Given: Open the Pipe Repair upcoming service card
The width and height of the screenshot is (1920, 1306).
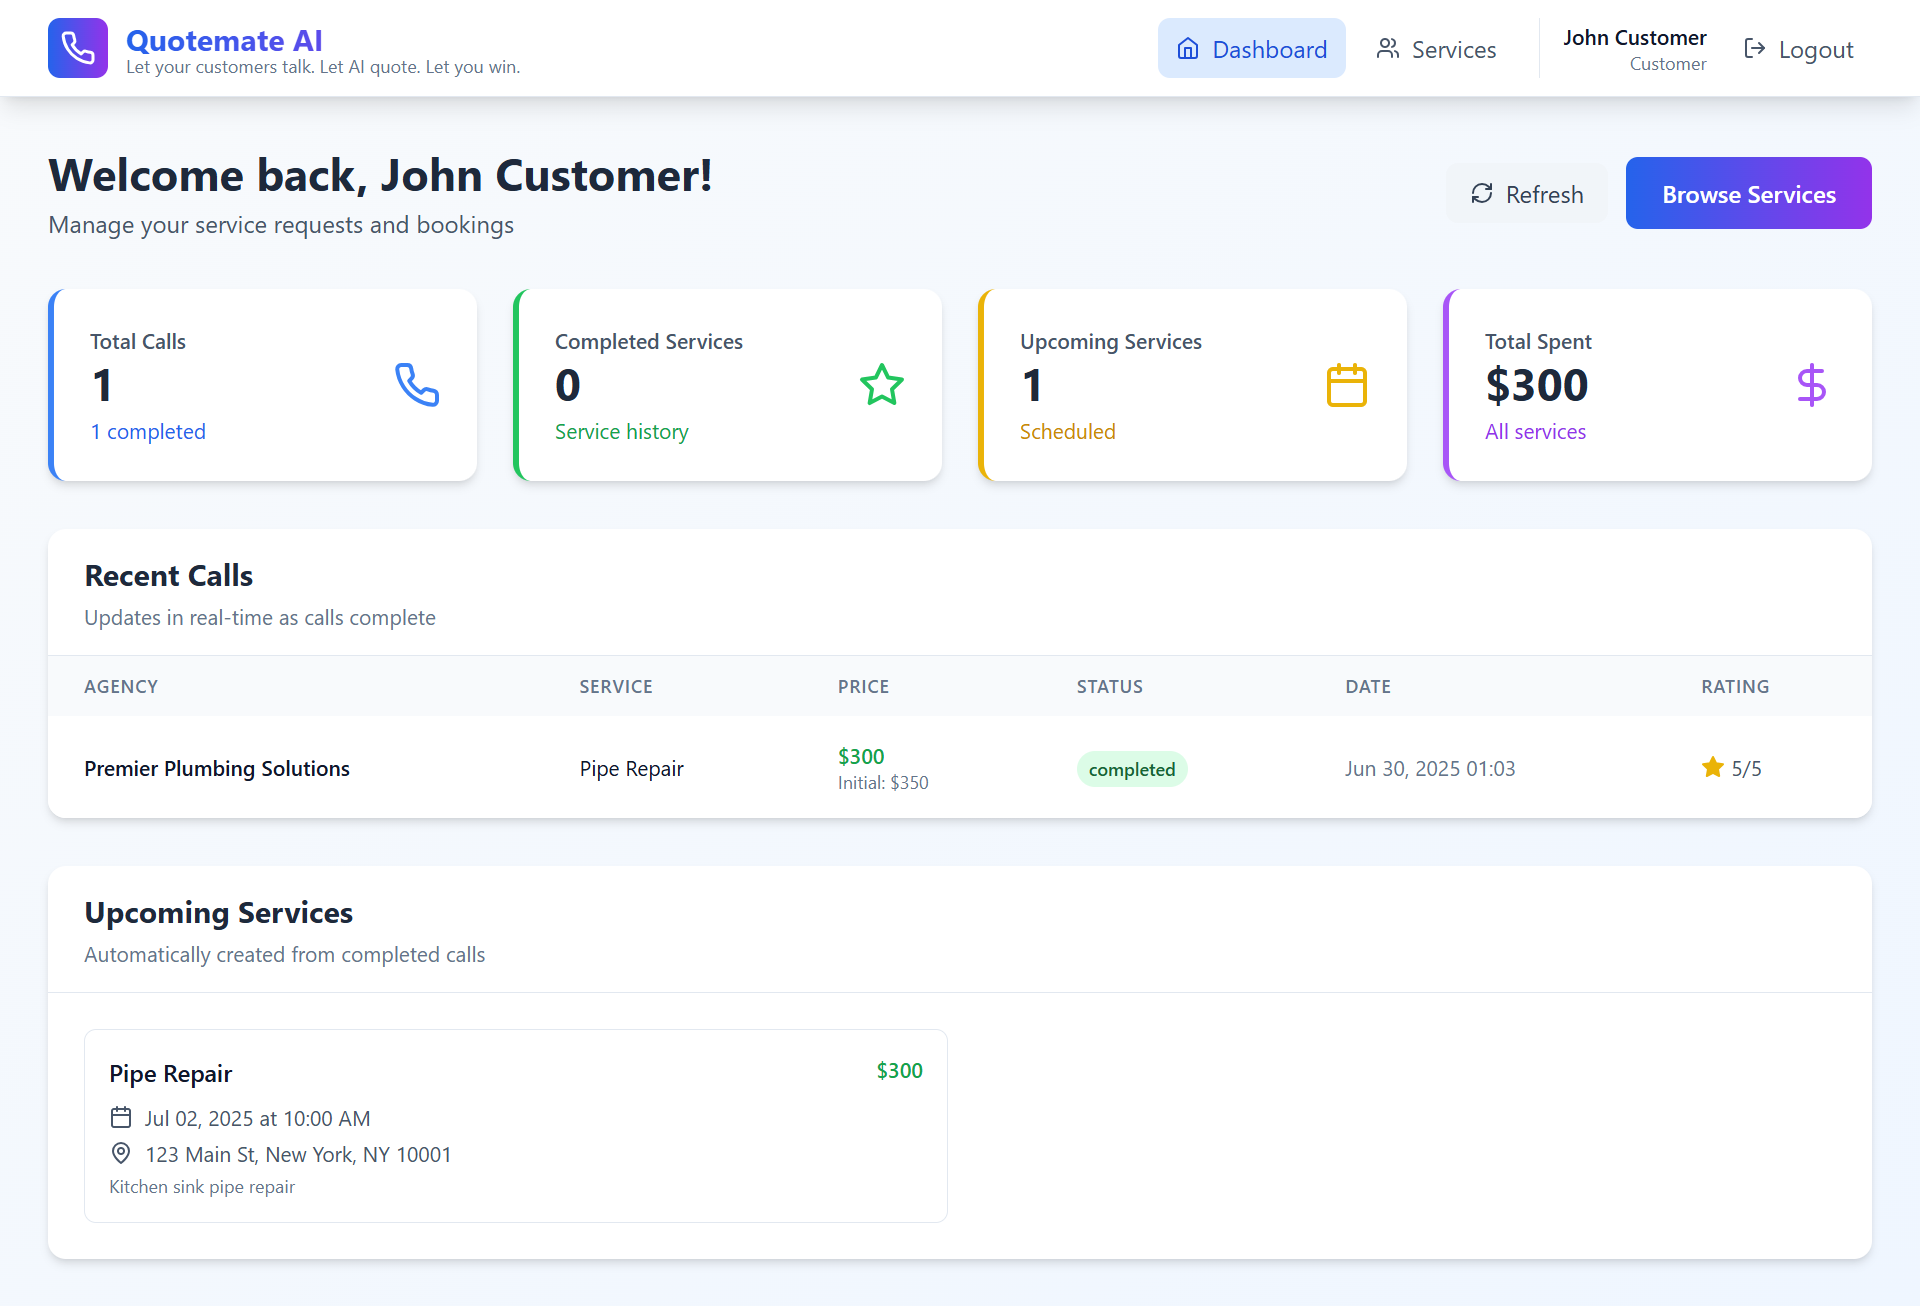Looking at the screenshot, I should coord(515,1125).
